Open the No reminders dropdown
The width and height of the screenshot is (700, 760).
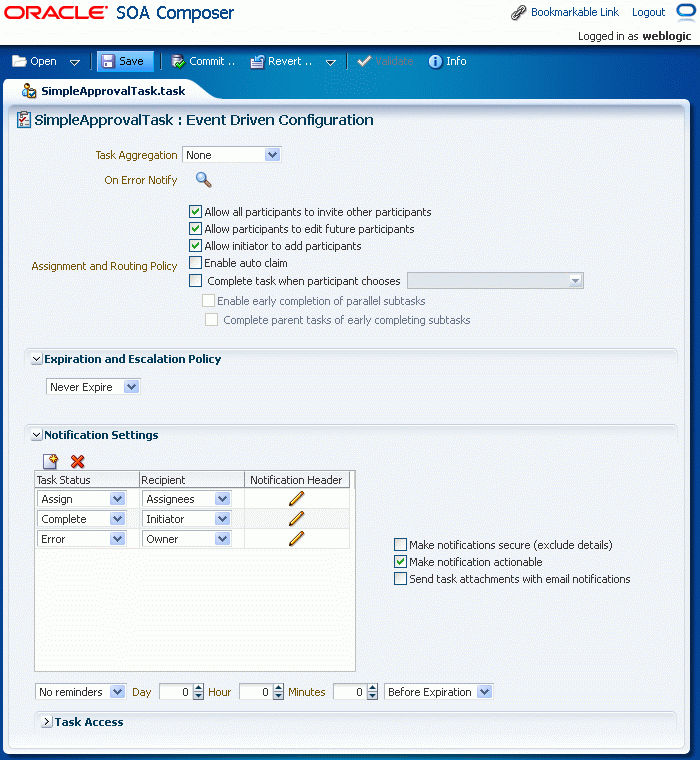[80, 692]
